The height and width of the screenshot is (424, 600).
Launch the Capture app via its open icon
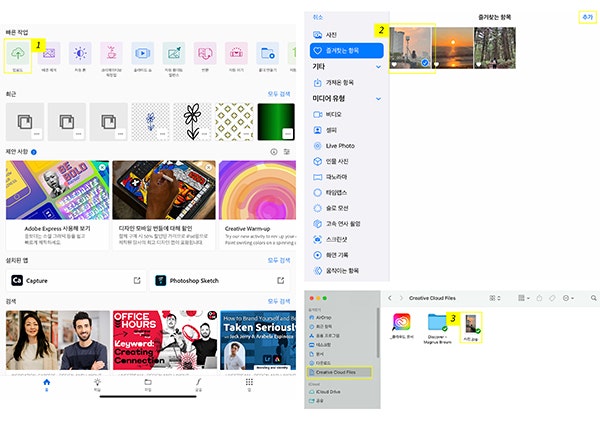coord(137,280)
